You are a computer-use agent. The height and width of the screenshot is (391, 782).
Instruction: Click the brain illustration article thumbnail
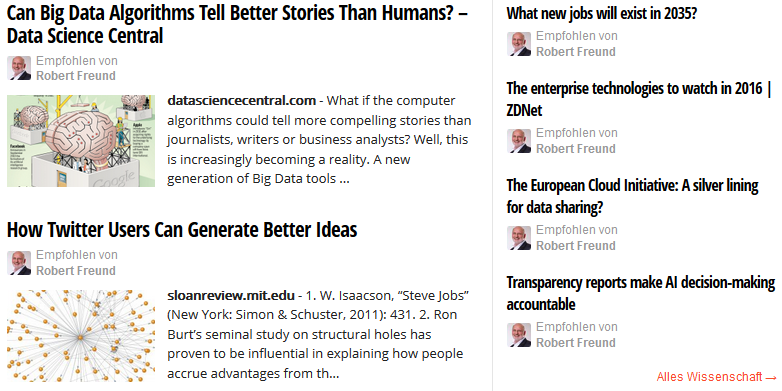tap(81, 141)
